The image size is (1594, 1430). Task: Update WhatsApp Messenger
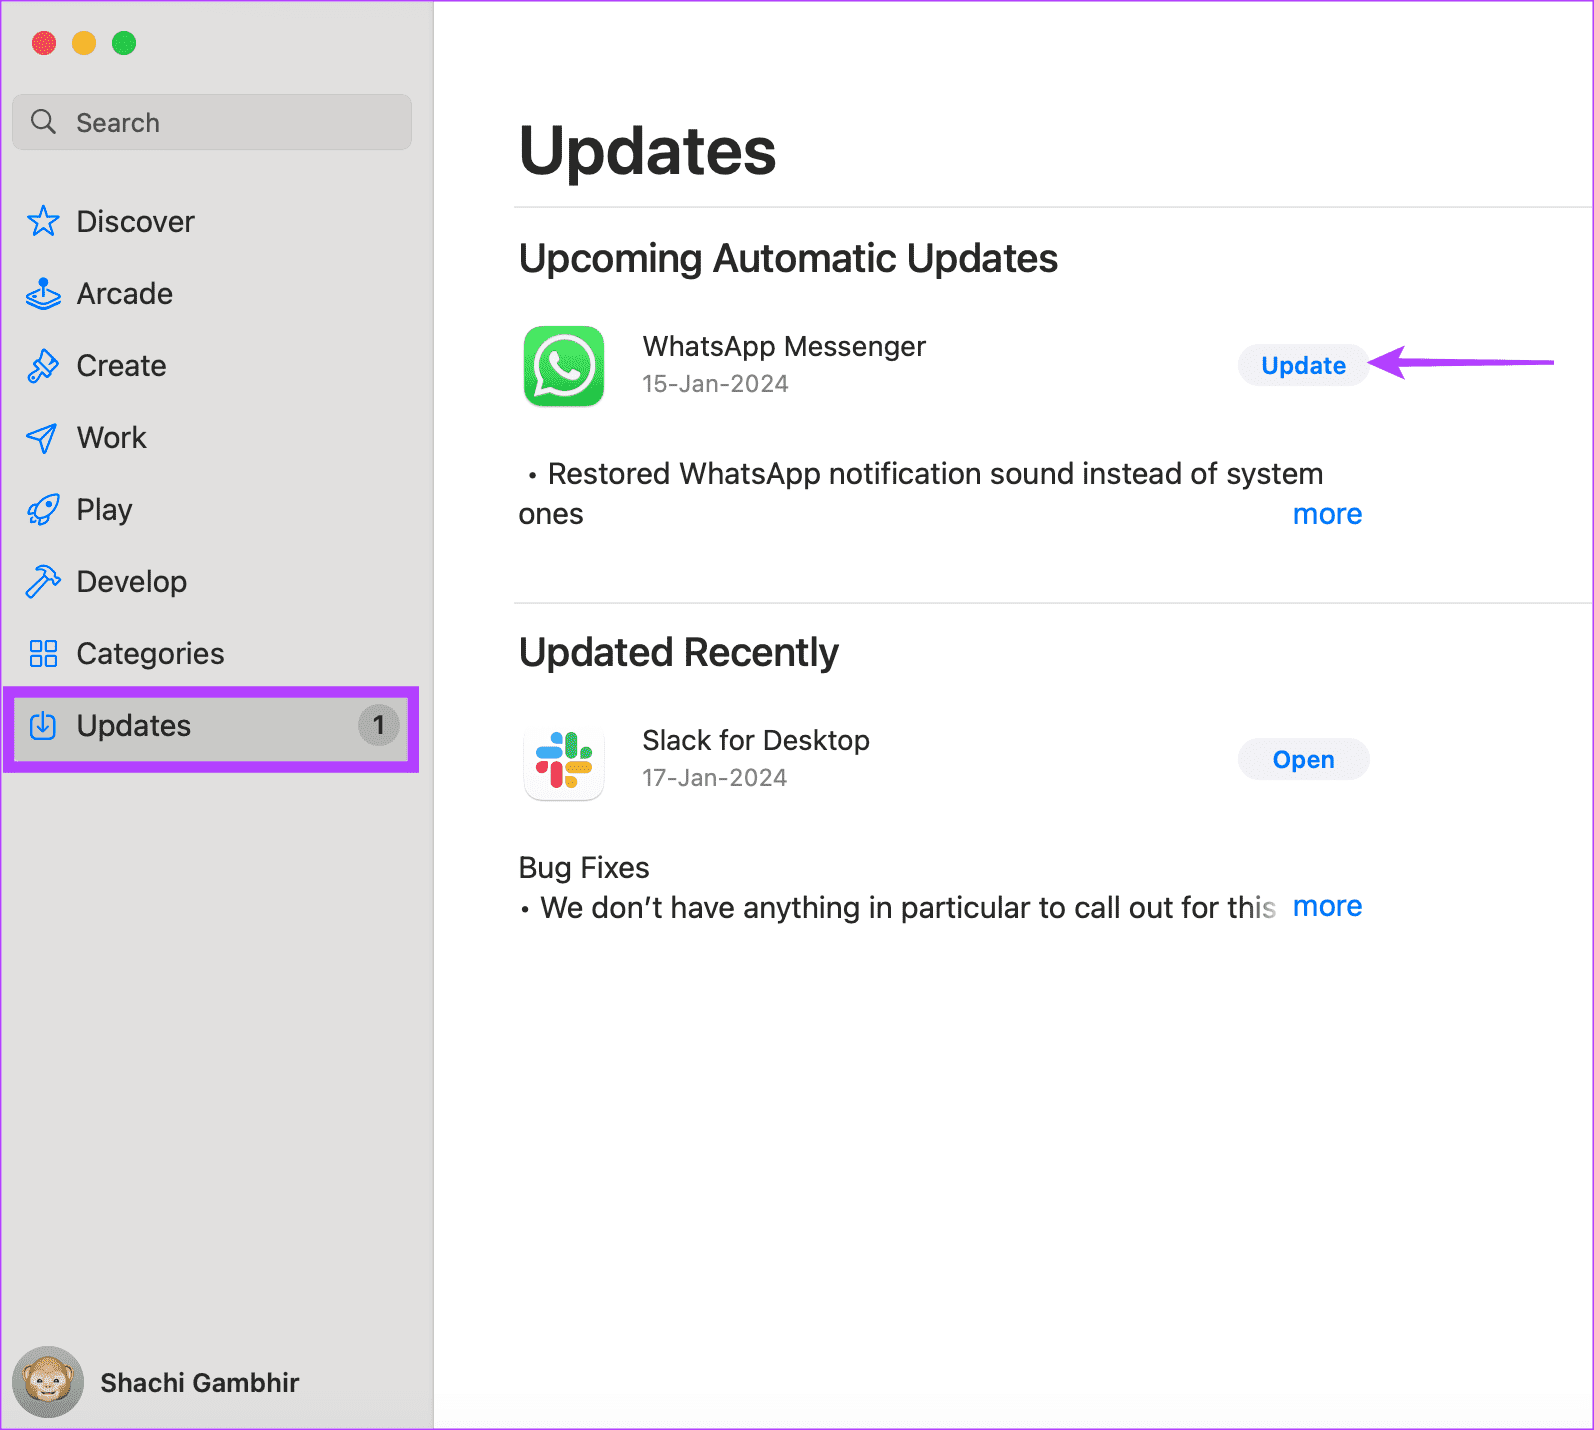1303,366
